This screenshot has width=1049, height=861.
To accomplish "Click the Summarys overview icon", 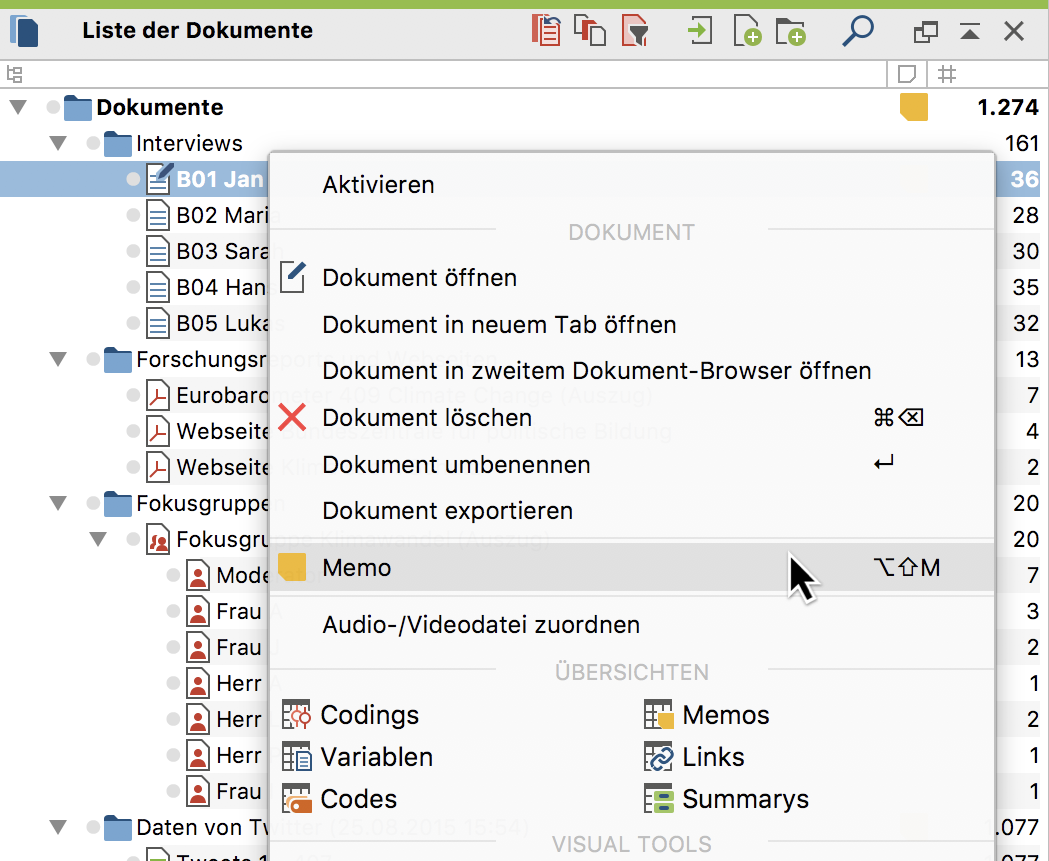I will coord(658,799).
